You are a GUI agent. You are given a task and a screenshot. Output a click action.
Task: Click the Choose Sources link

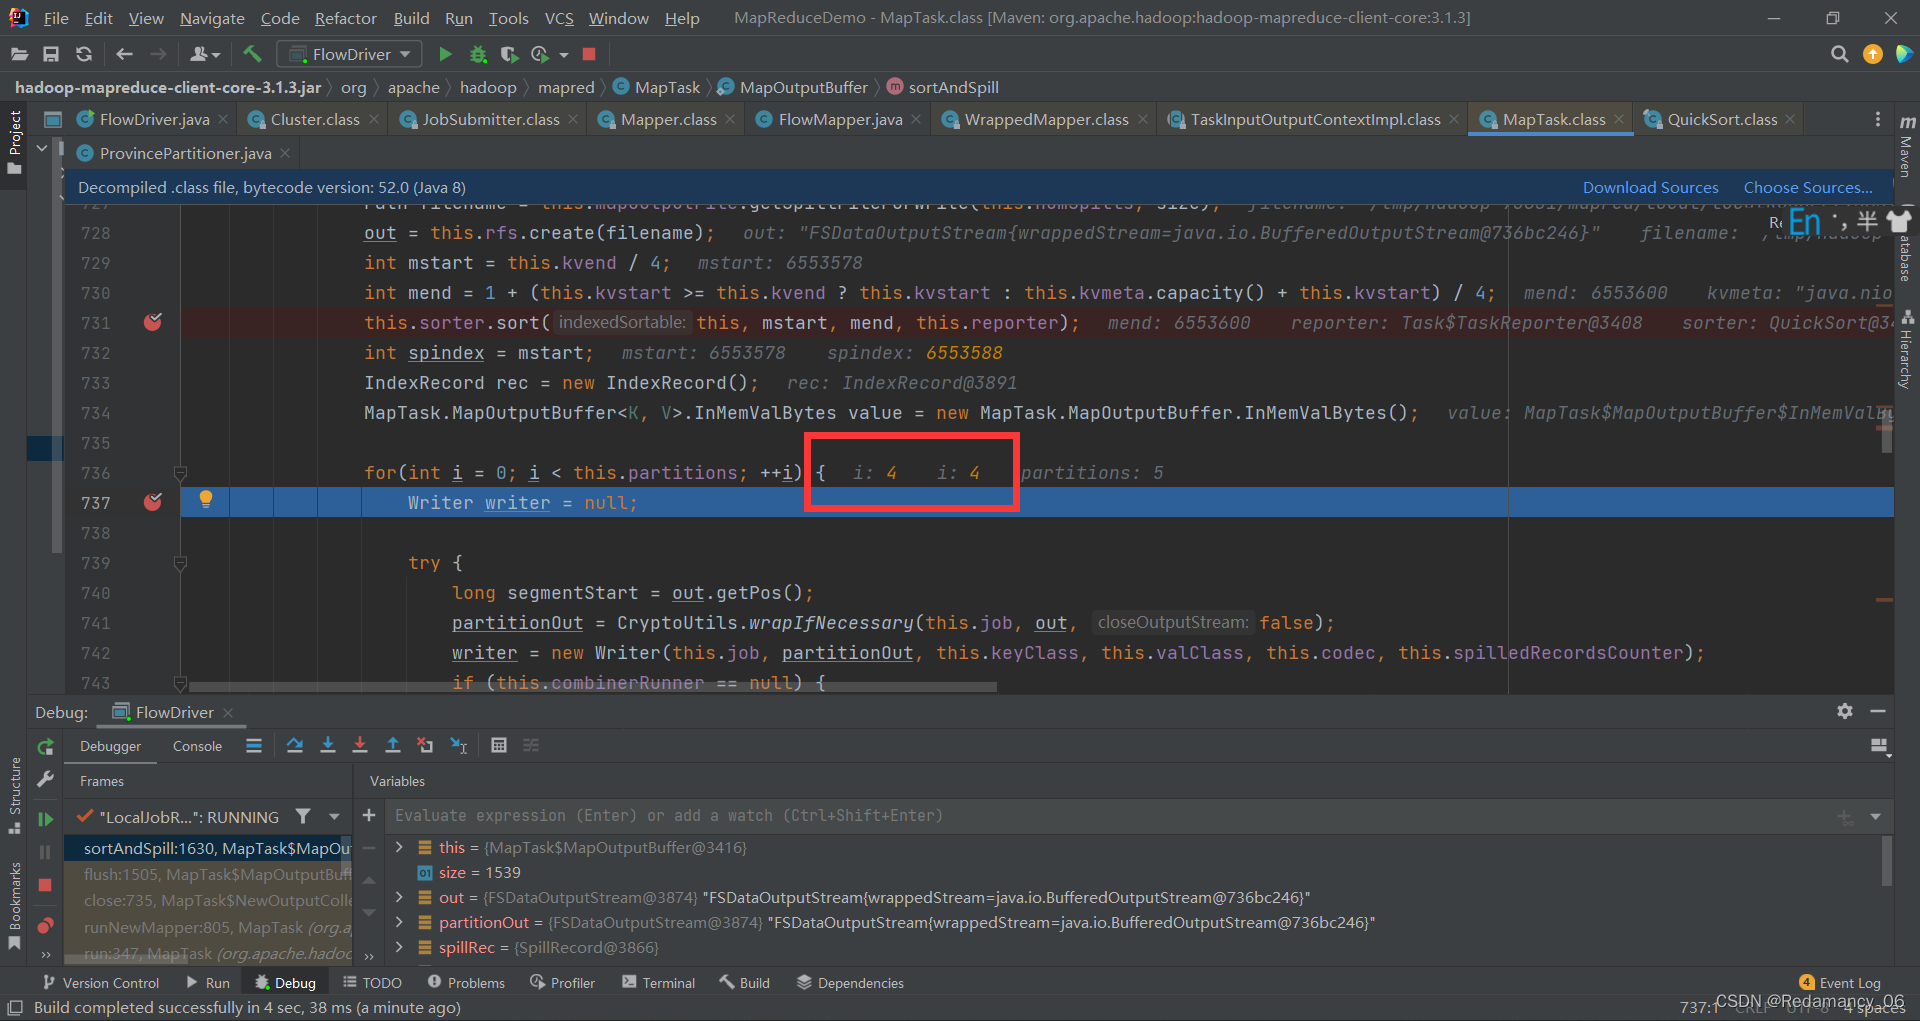[1808, 187]
